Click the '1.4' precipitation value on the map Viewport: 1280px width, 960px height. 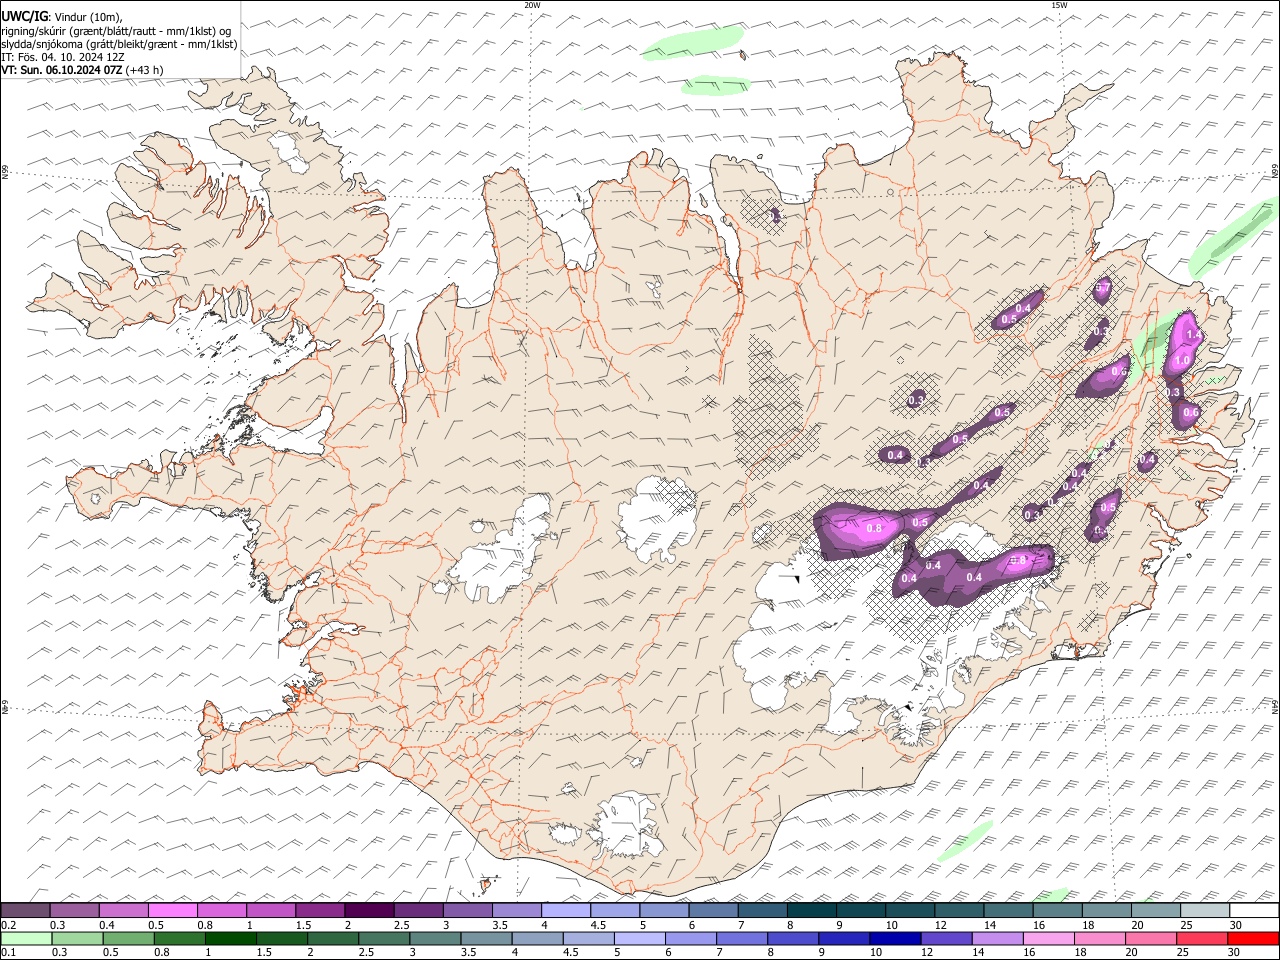pos(1193,334)
